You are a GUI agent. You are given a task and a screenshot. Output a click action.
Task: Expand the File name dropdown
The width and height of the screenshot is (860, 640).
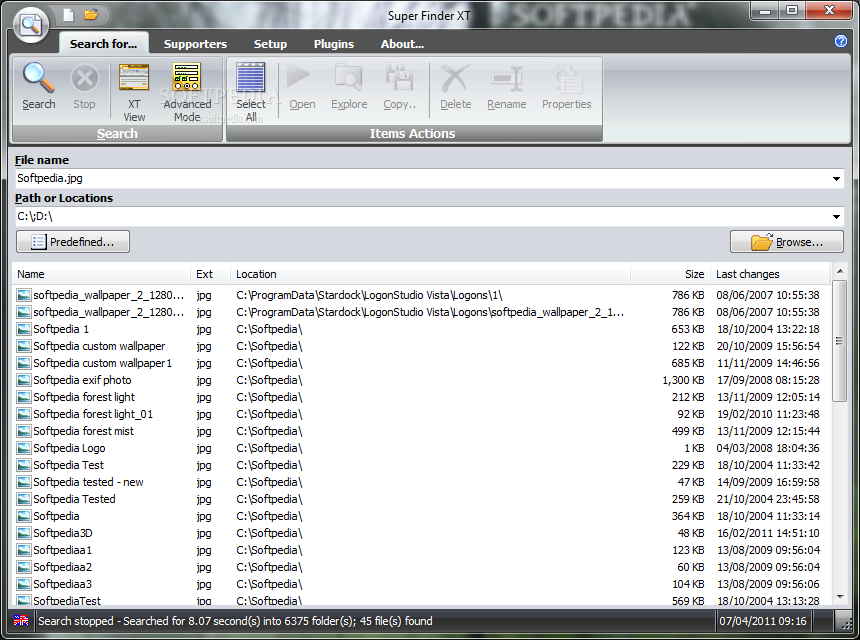(x=836, y=179)
